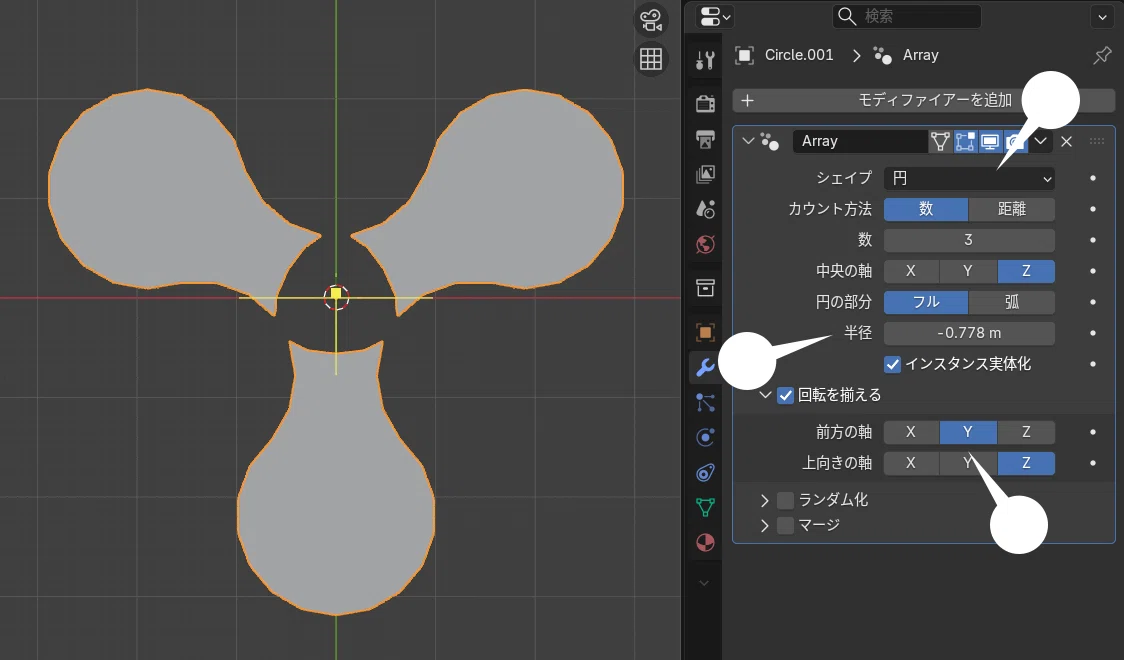Select 数 as count method
This screenshot has height=660, width=1124.
pyautogui.click(x=926, y=209)
